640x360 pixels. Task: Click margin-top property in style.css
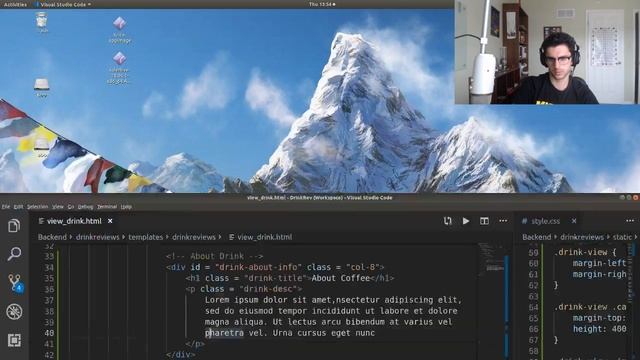[599, 318]
